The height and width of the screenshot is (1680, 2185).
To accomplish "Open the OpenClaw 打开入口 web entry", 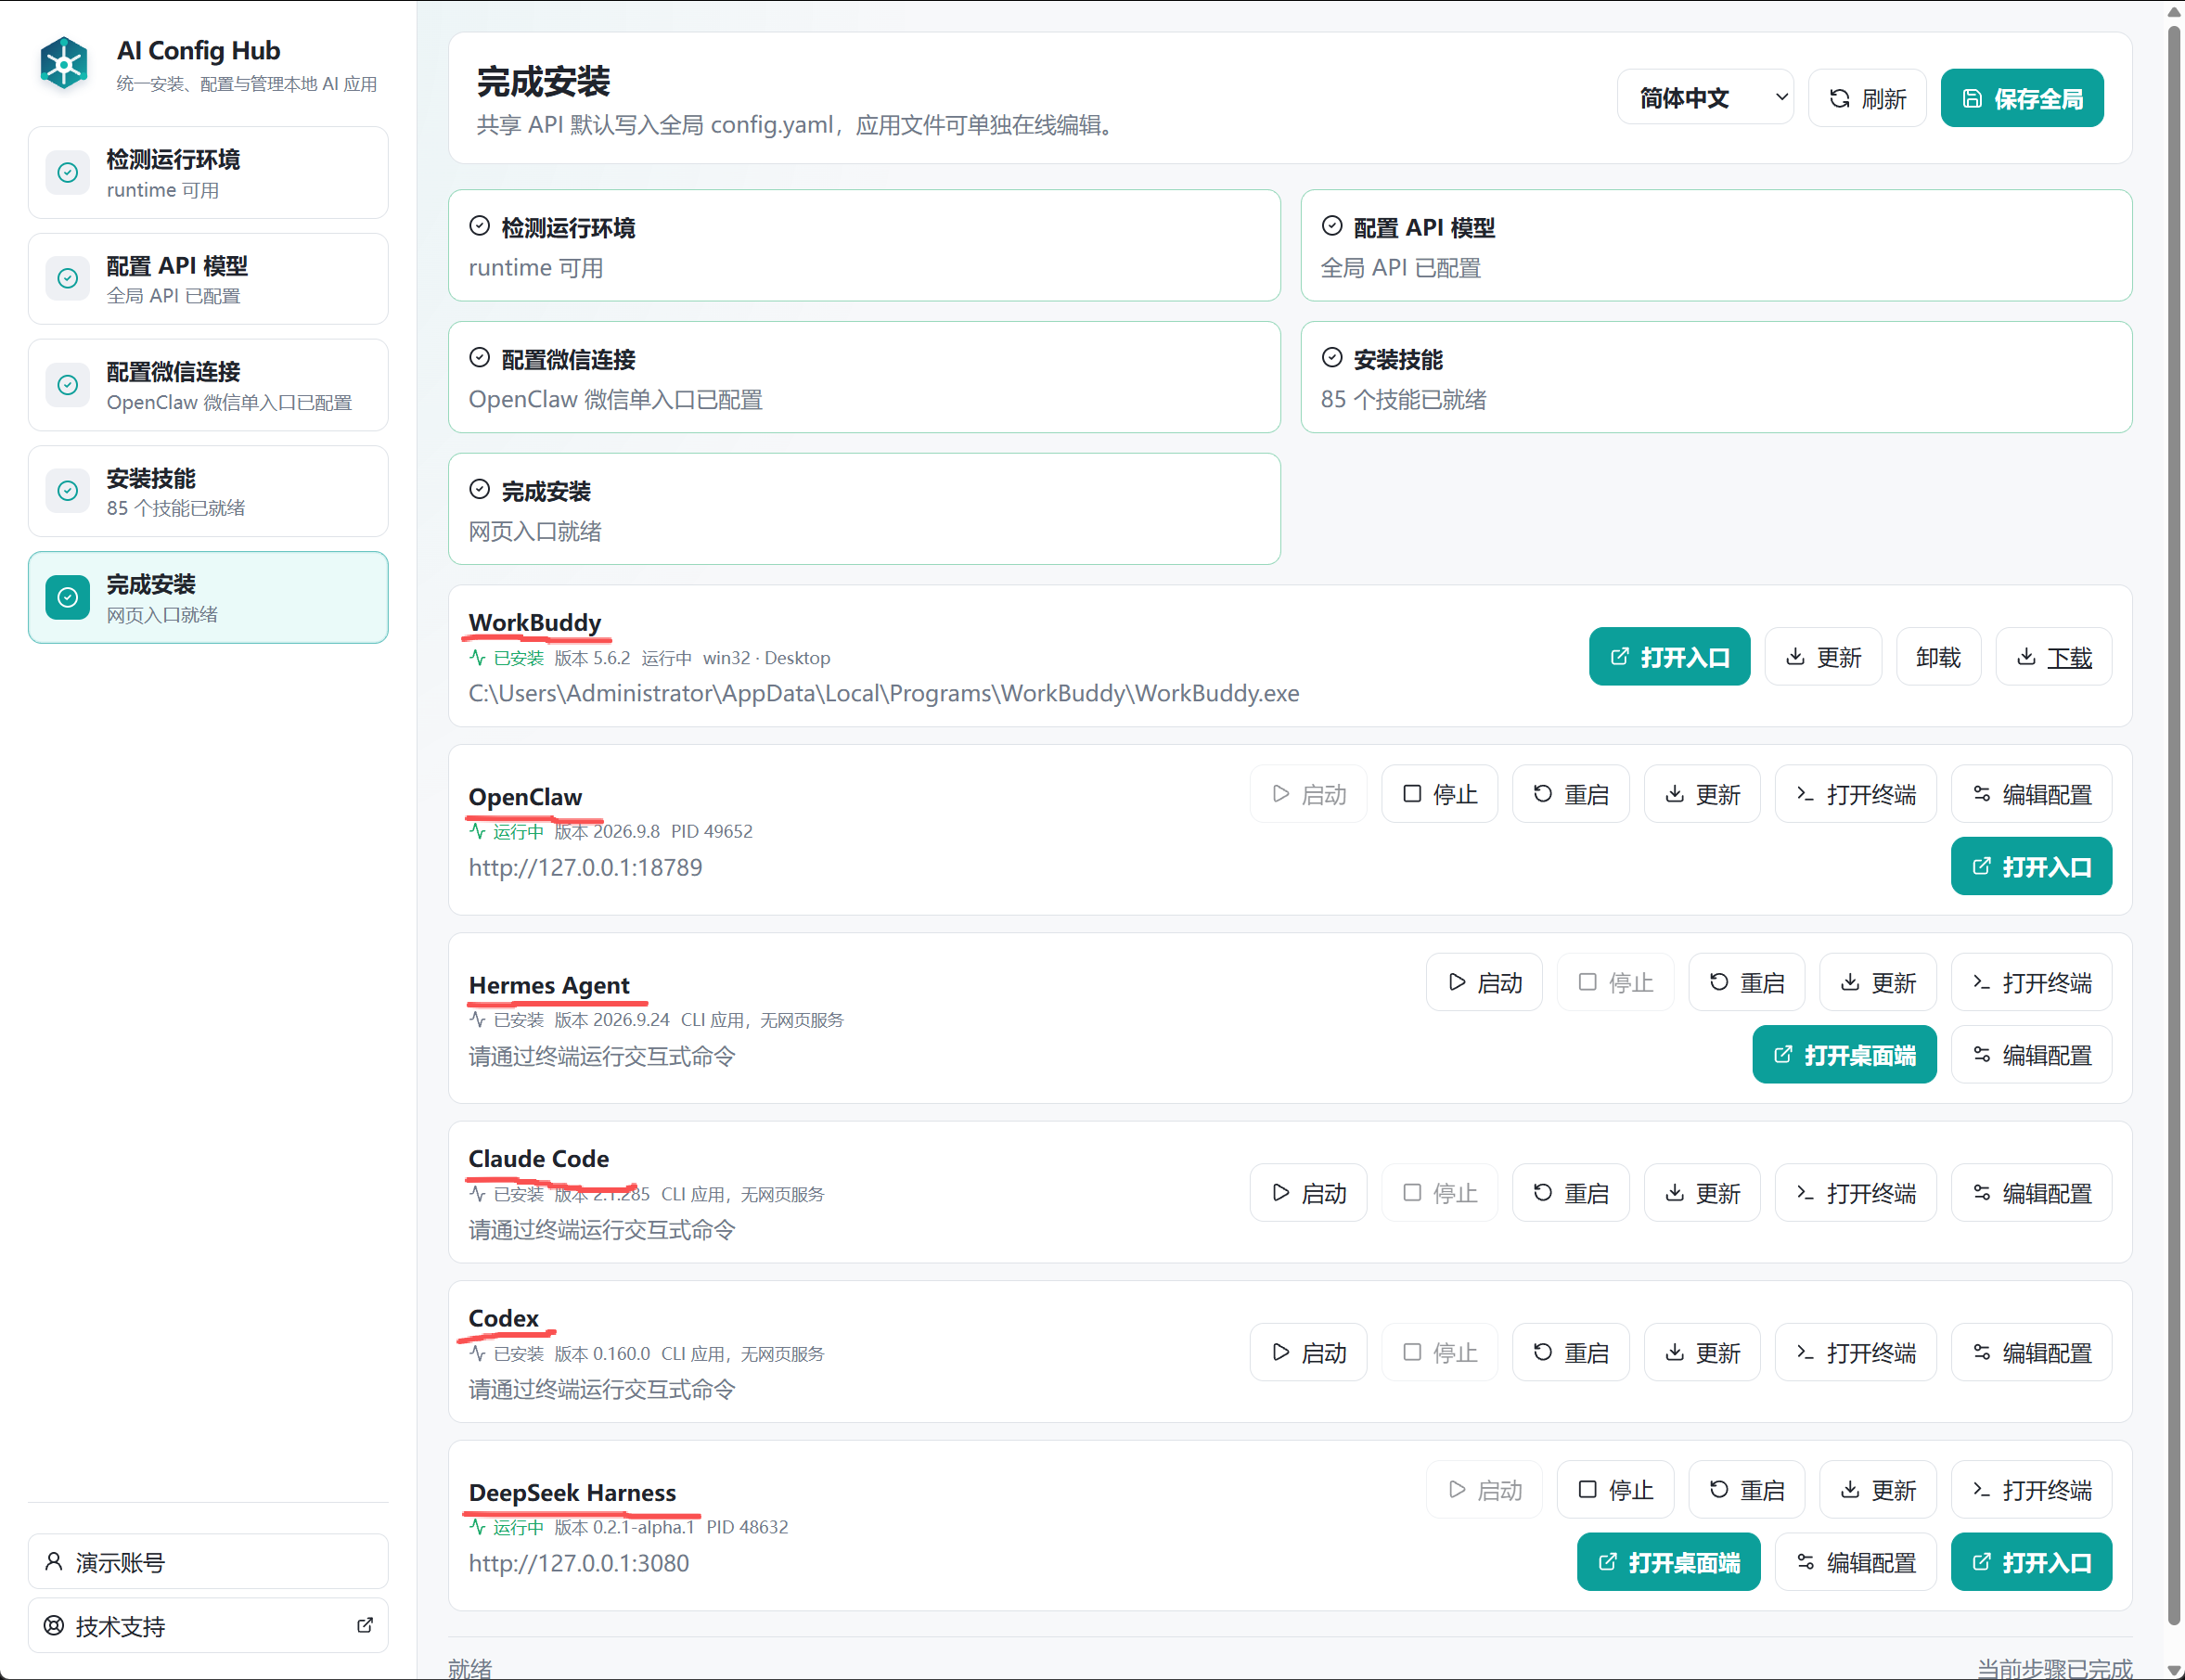I will click(x=2031, y=866).
